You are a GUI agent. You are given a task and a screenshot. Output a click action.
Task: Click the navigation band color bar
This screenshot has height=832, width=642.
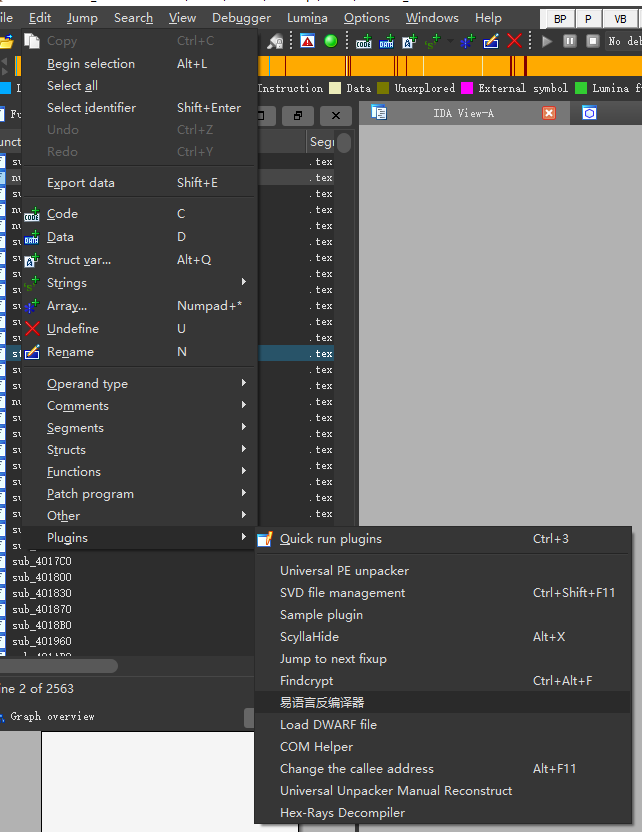point(450,66)
